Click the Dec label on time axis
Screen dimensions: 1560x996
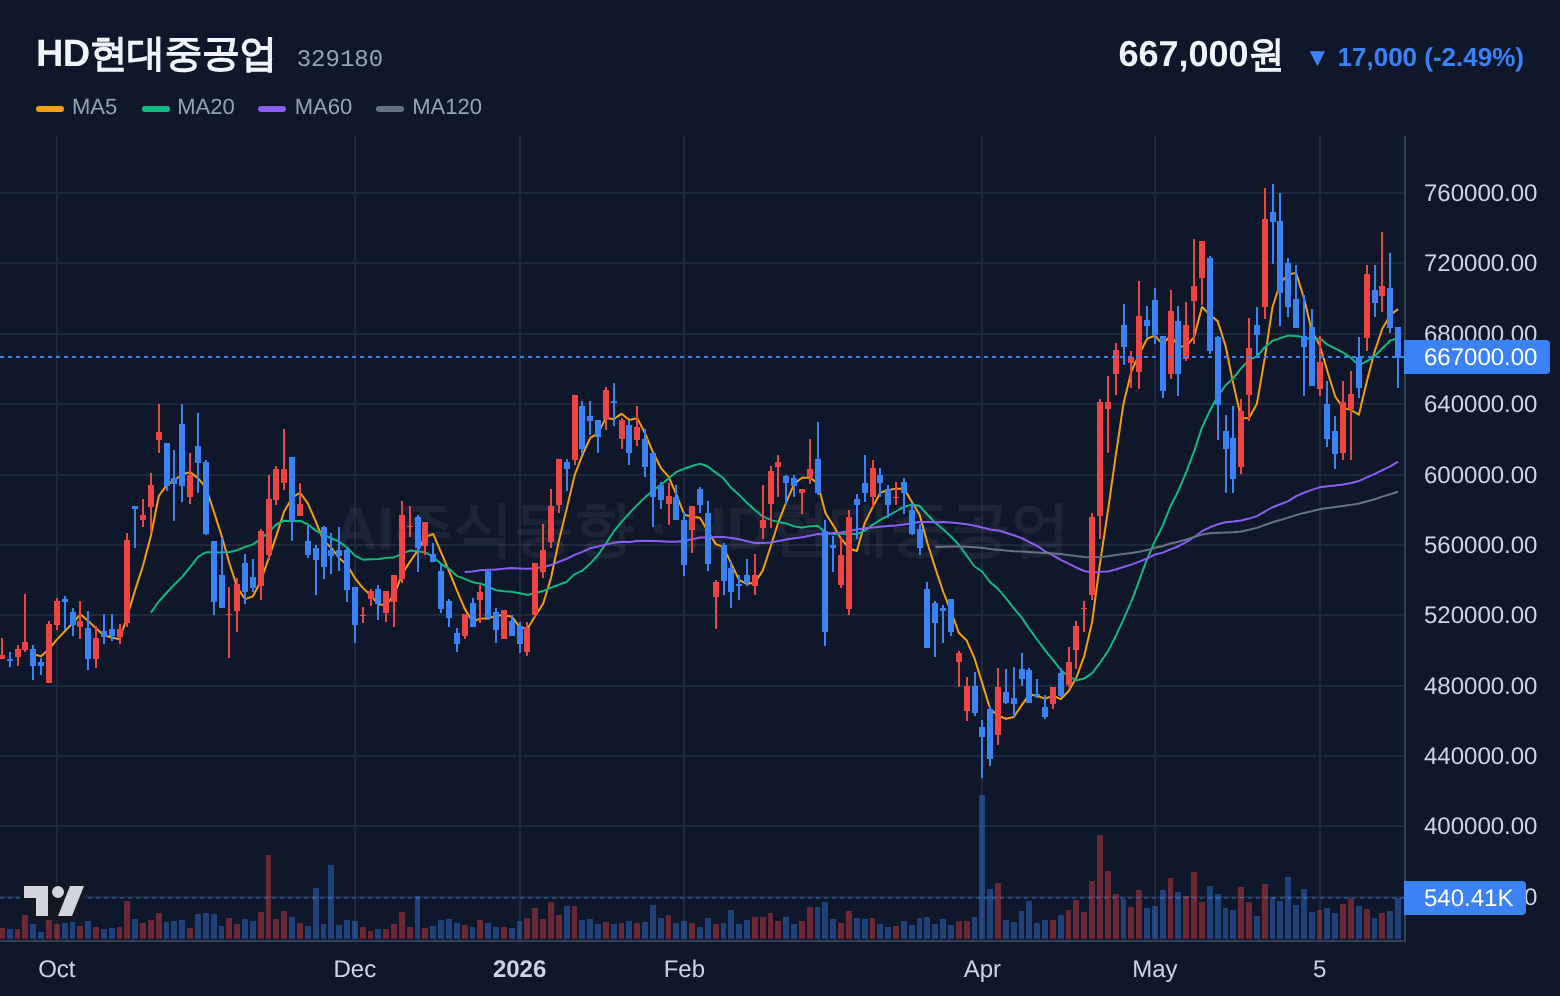tap(355, 969)
